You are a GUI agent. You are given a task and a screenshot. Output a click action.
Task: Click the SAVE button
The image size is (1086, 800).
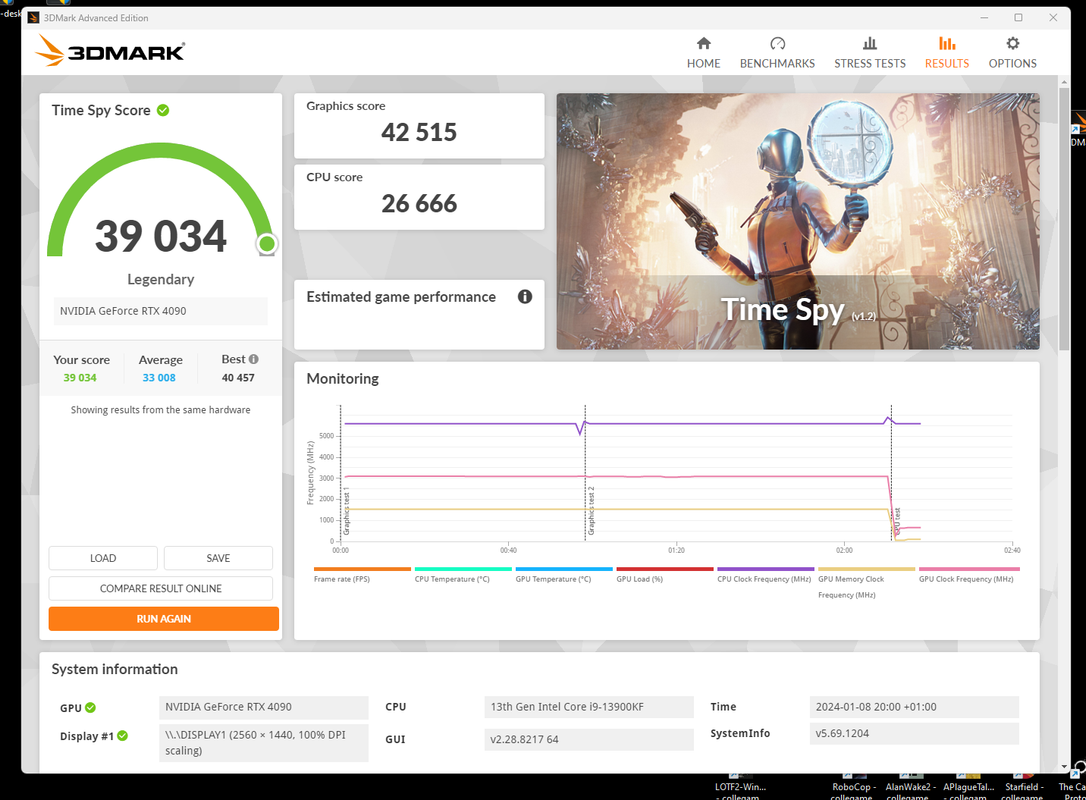click(x=218, y=558)
